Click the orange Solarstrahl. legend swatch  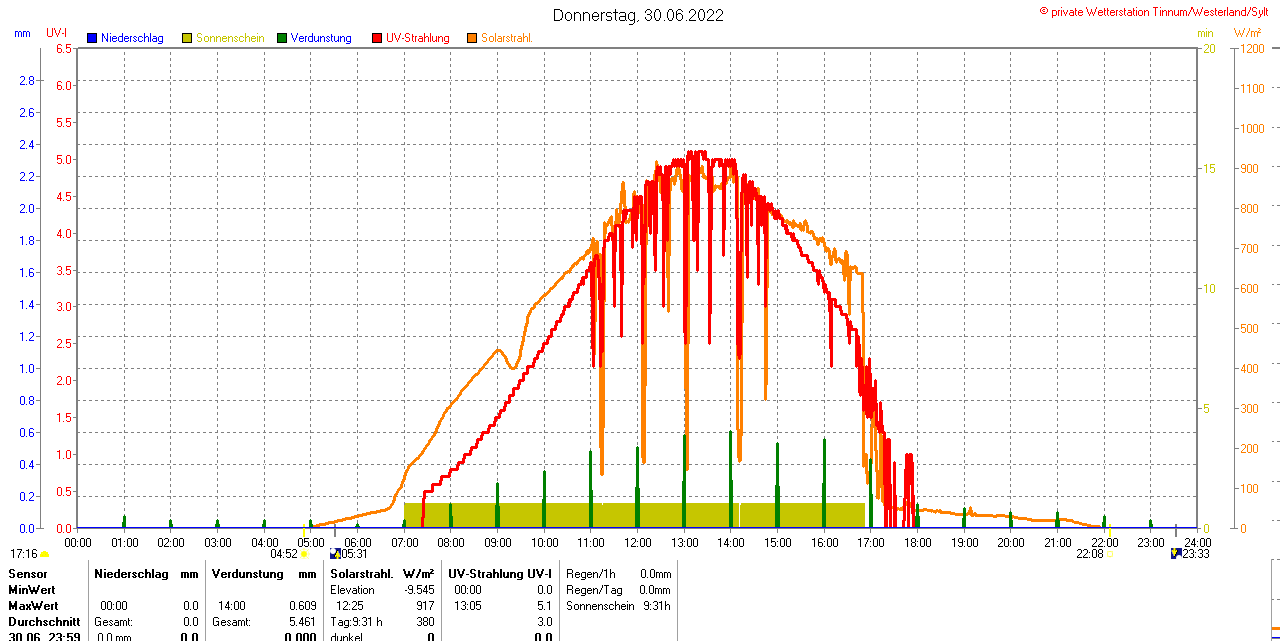click(472, 38)
